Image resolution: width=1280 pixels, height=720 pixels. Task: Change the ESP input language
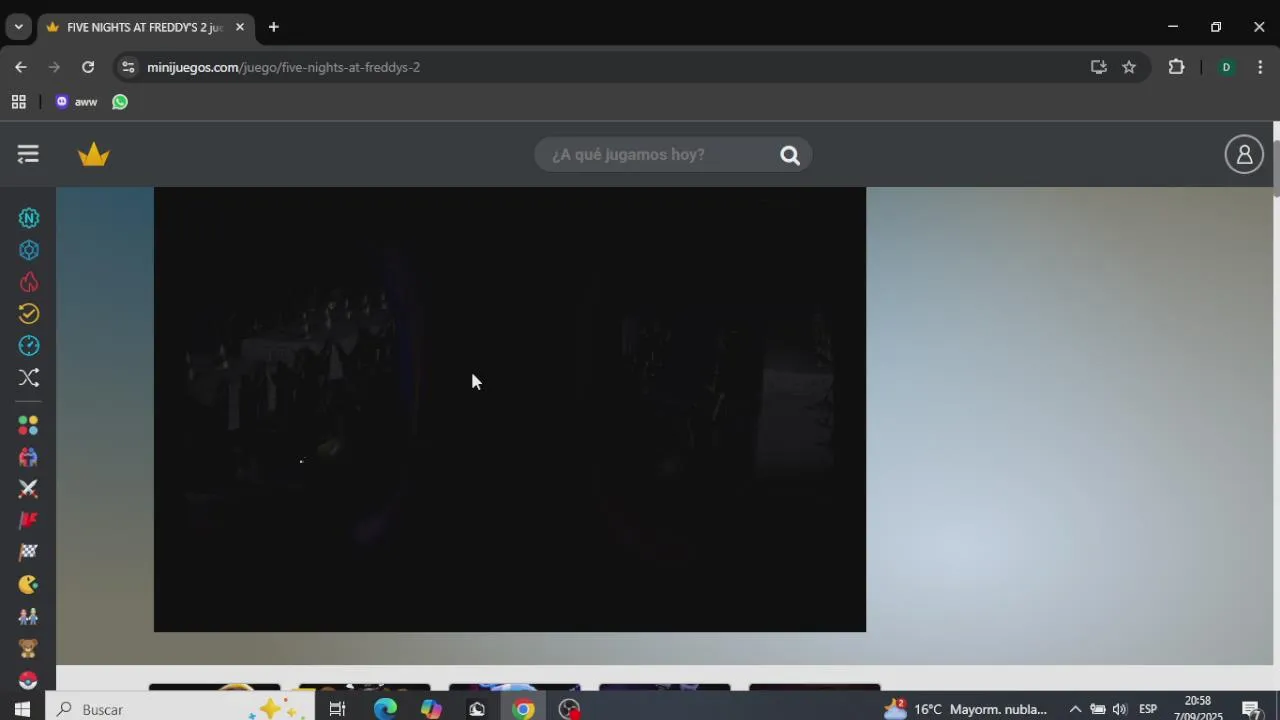tap(1148, 709)
